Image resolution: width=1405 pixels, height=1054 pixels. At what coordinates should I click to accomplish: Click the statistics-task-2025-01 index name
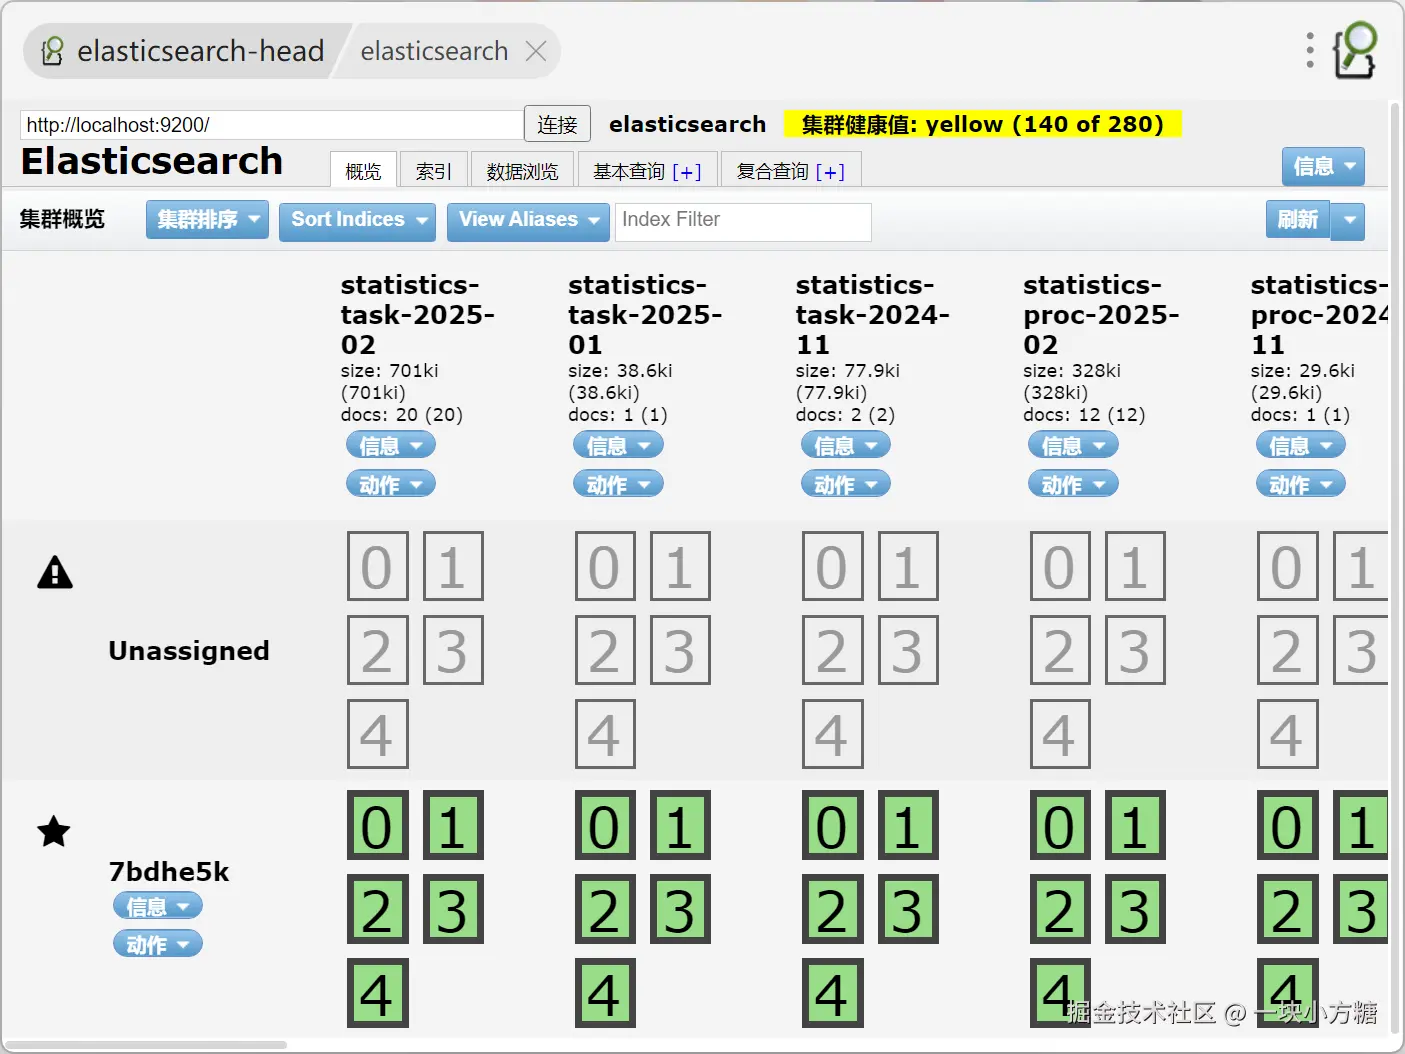pyautogui.click(x=645, y=315)
